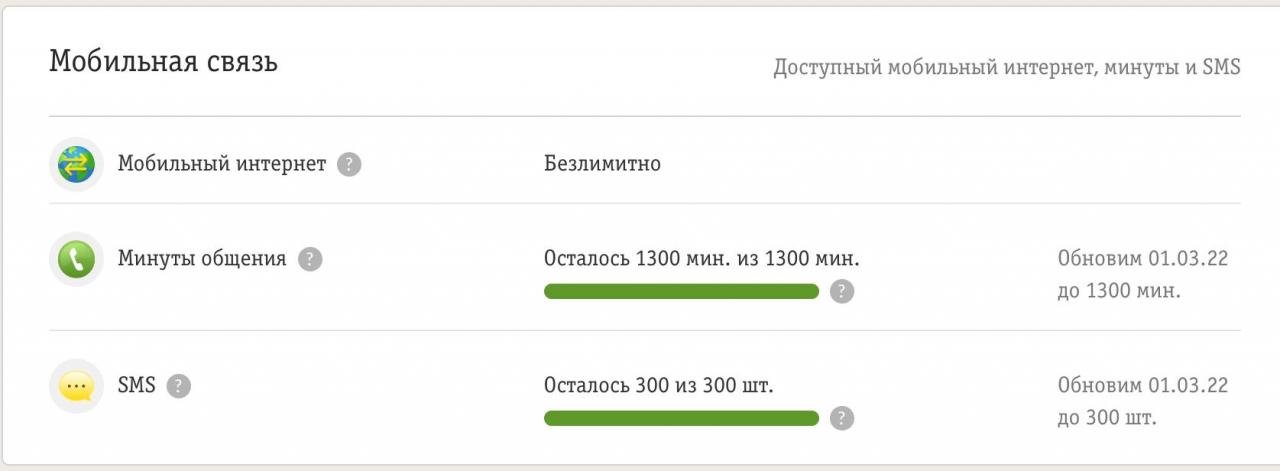Image resolution: width=1280 pixels, height=471 pixels.
Task: Select the SMS row label
Action: [136, 385]
